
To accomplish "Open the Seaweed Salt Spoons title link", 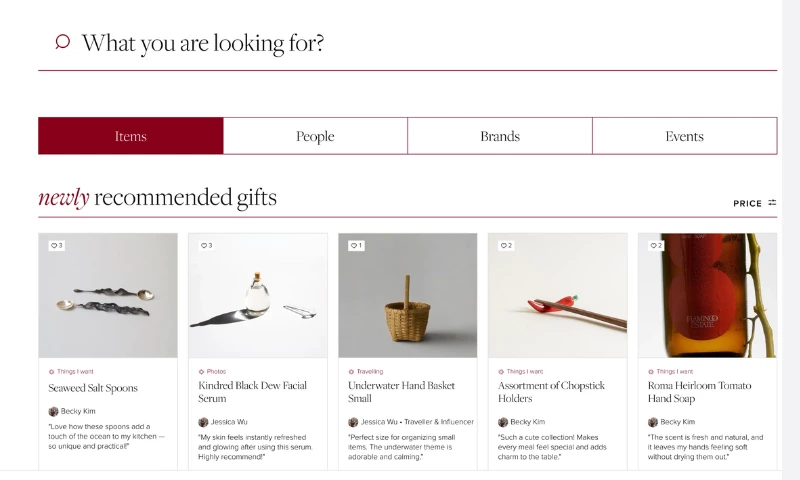I will [93, 388].
